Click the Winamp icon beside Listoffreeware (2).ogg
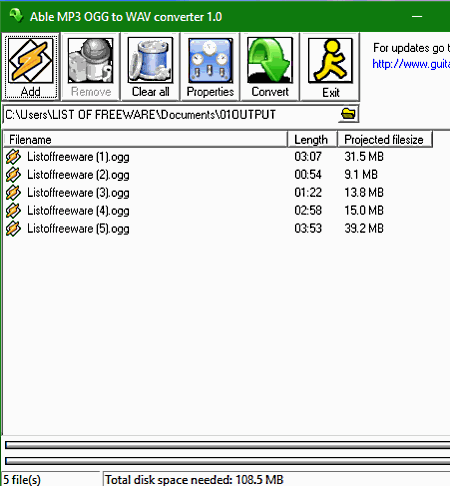The width and height of the screenshot is (450, 486). point(13,175)
